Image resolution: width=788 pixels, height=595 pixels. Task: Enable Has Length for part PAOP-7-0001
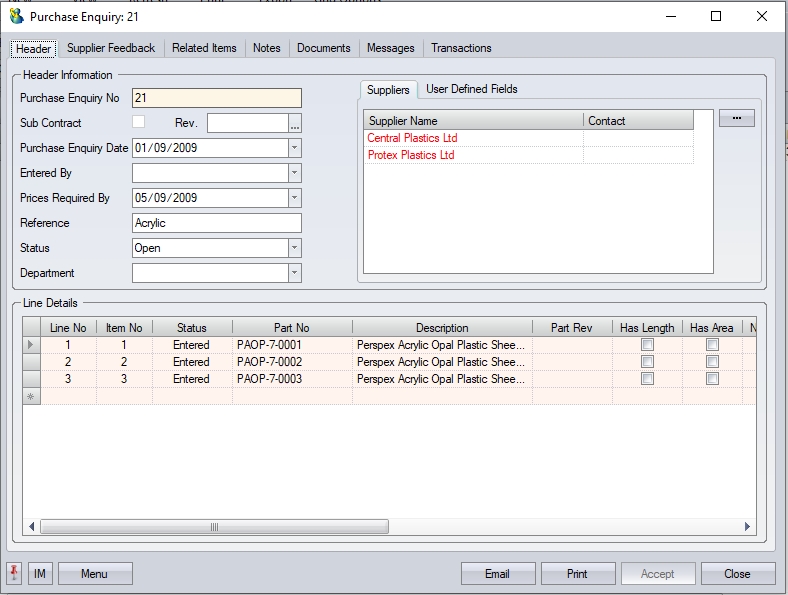pos(647,345)
